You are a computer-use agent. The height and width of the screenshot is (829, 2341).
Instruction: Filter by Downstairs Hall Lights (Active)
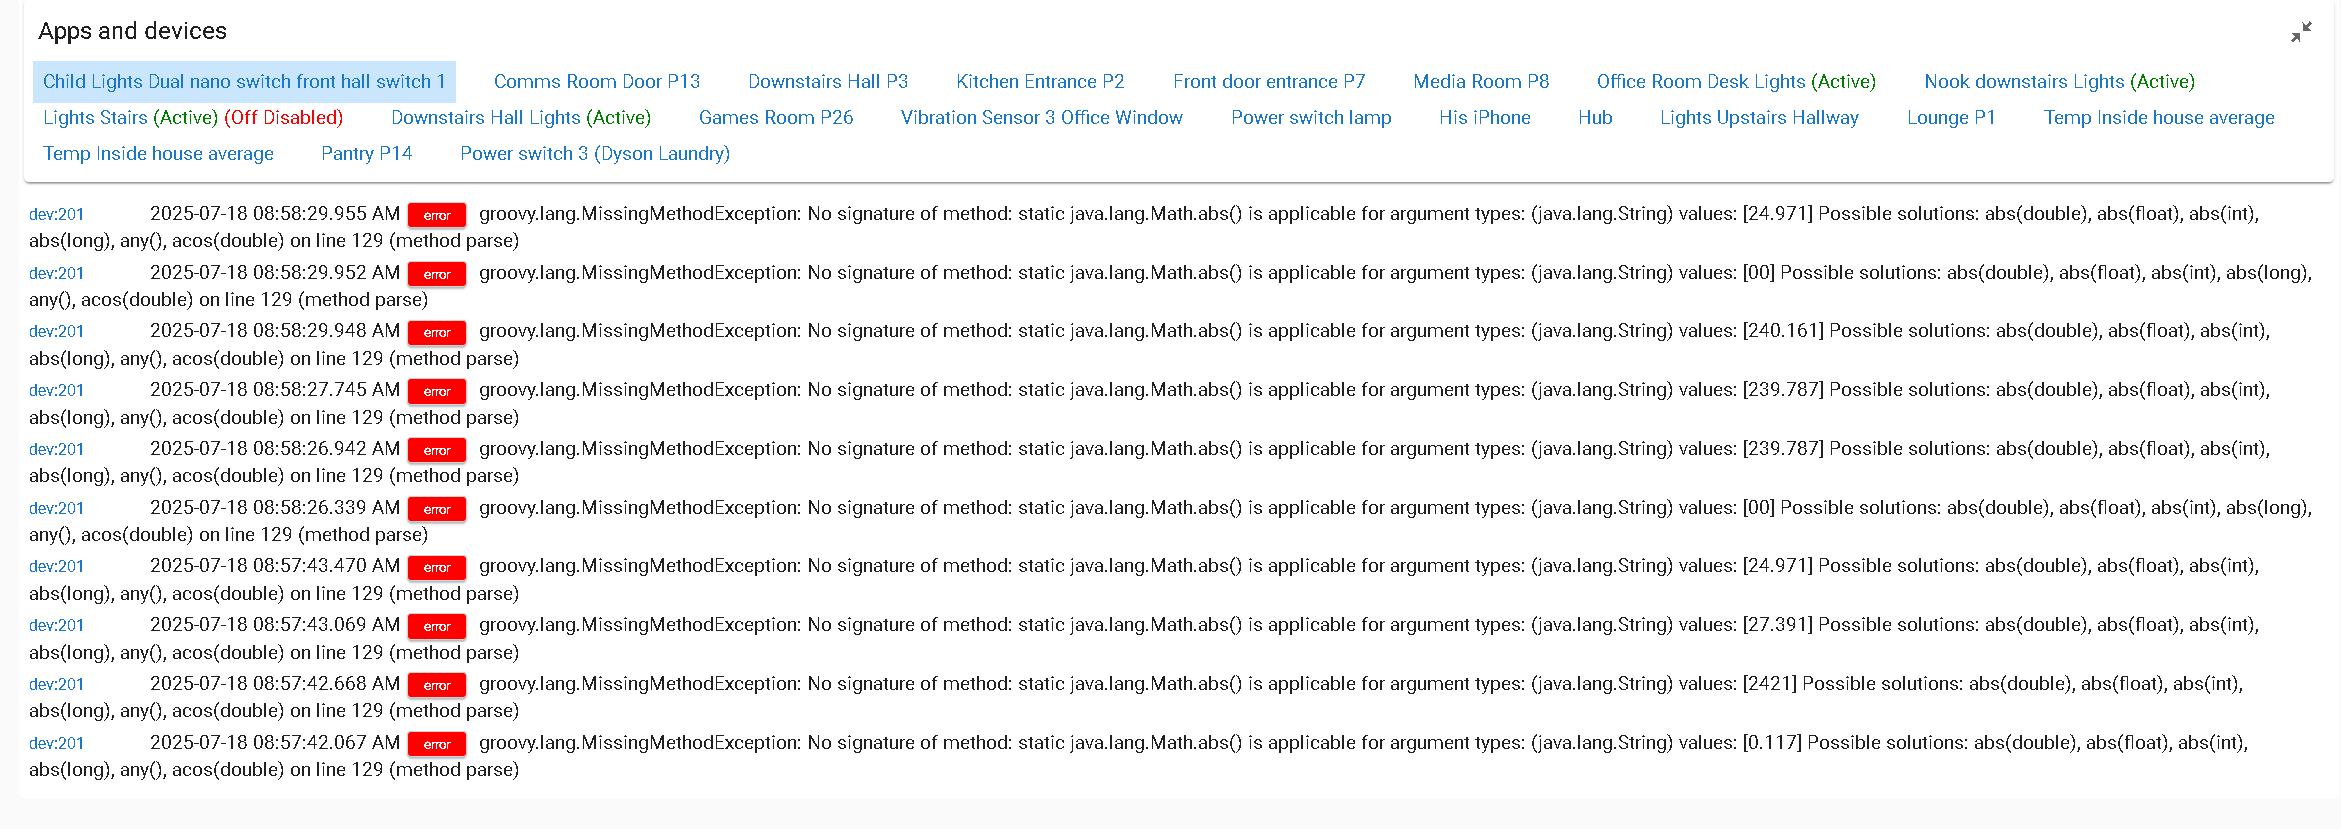click(x=520, y=118)
